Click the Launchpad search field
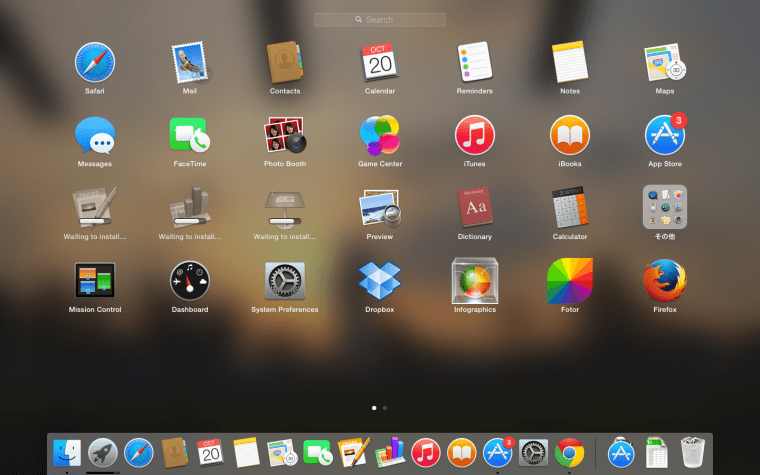 [380, 20]
